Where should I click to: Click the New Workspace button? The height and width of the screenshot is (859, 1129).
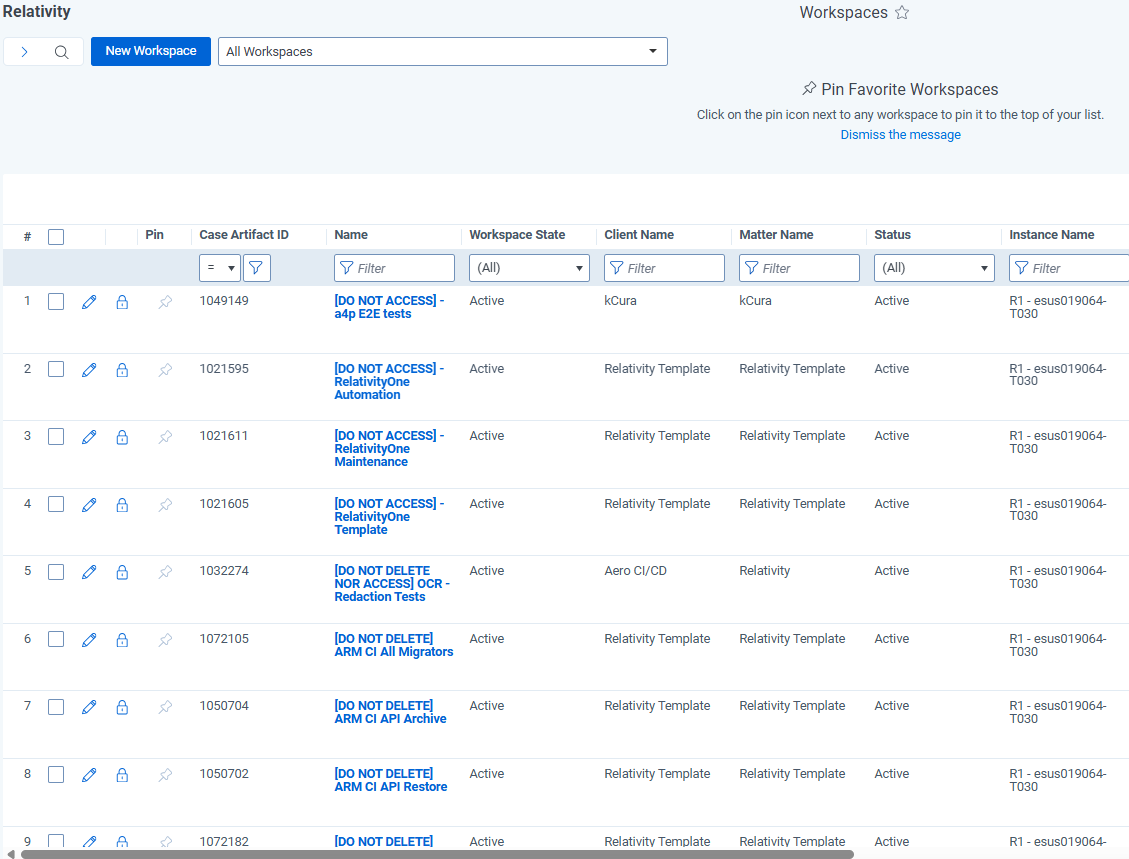150,51
